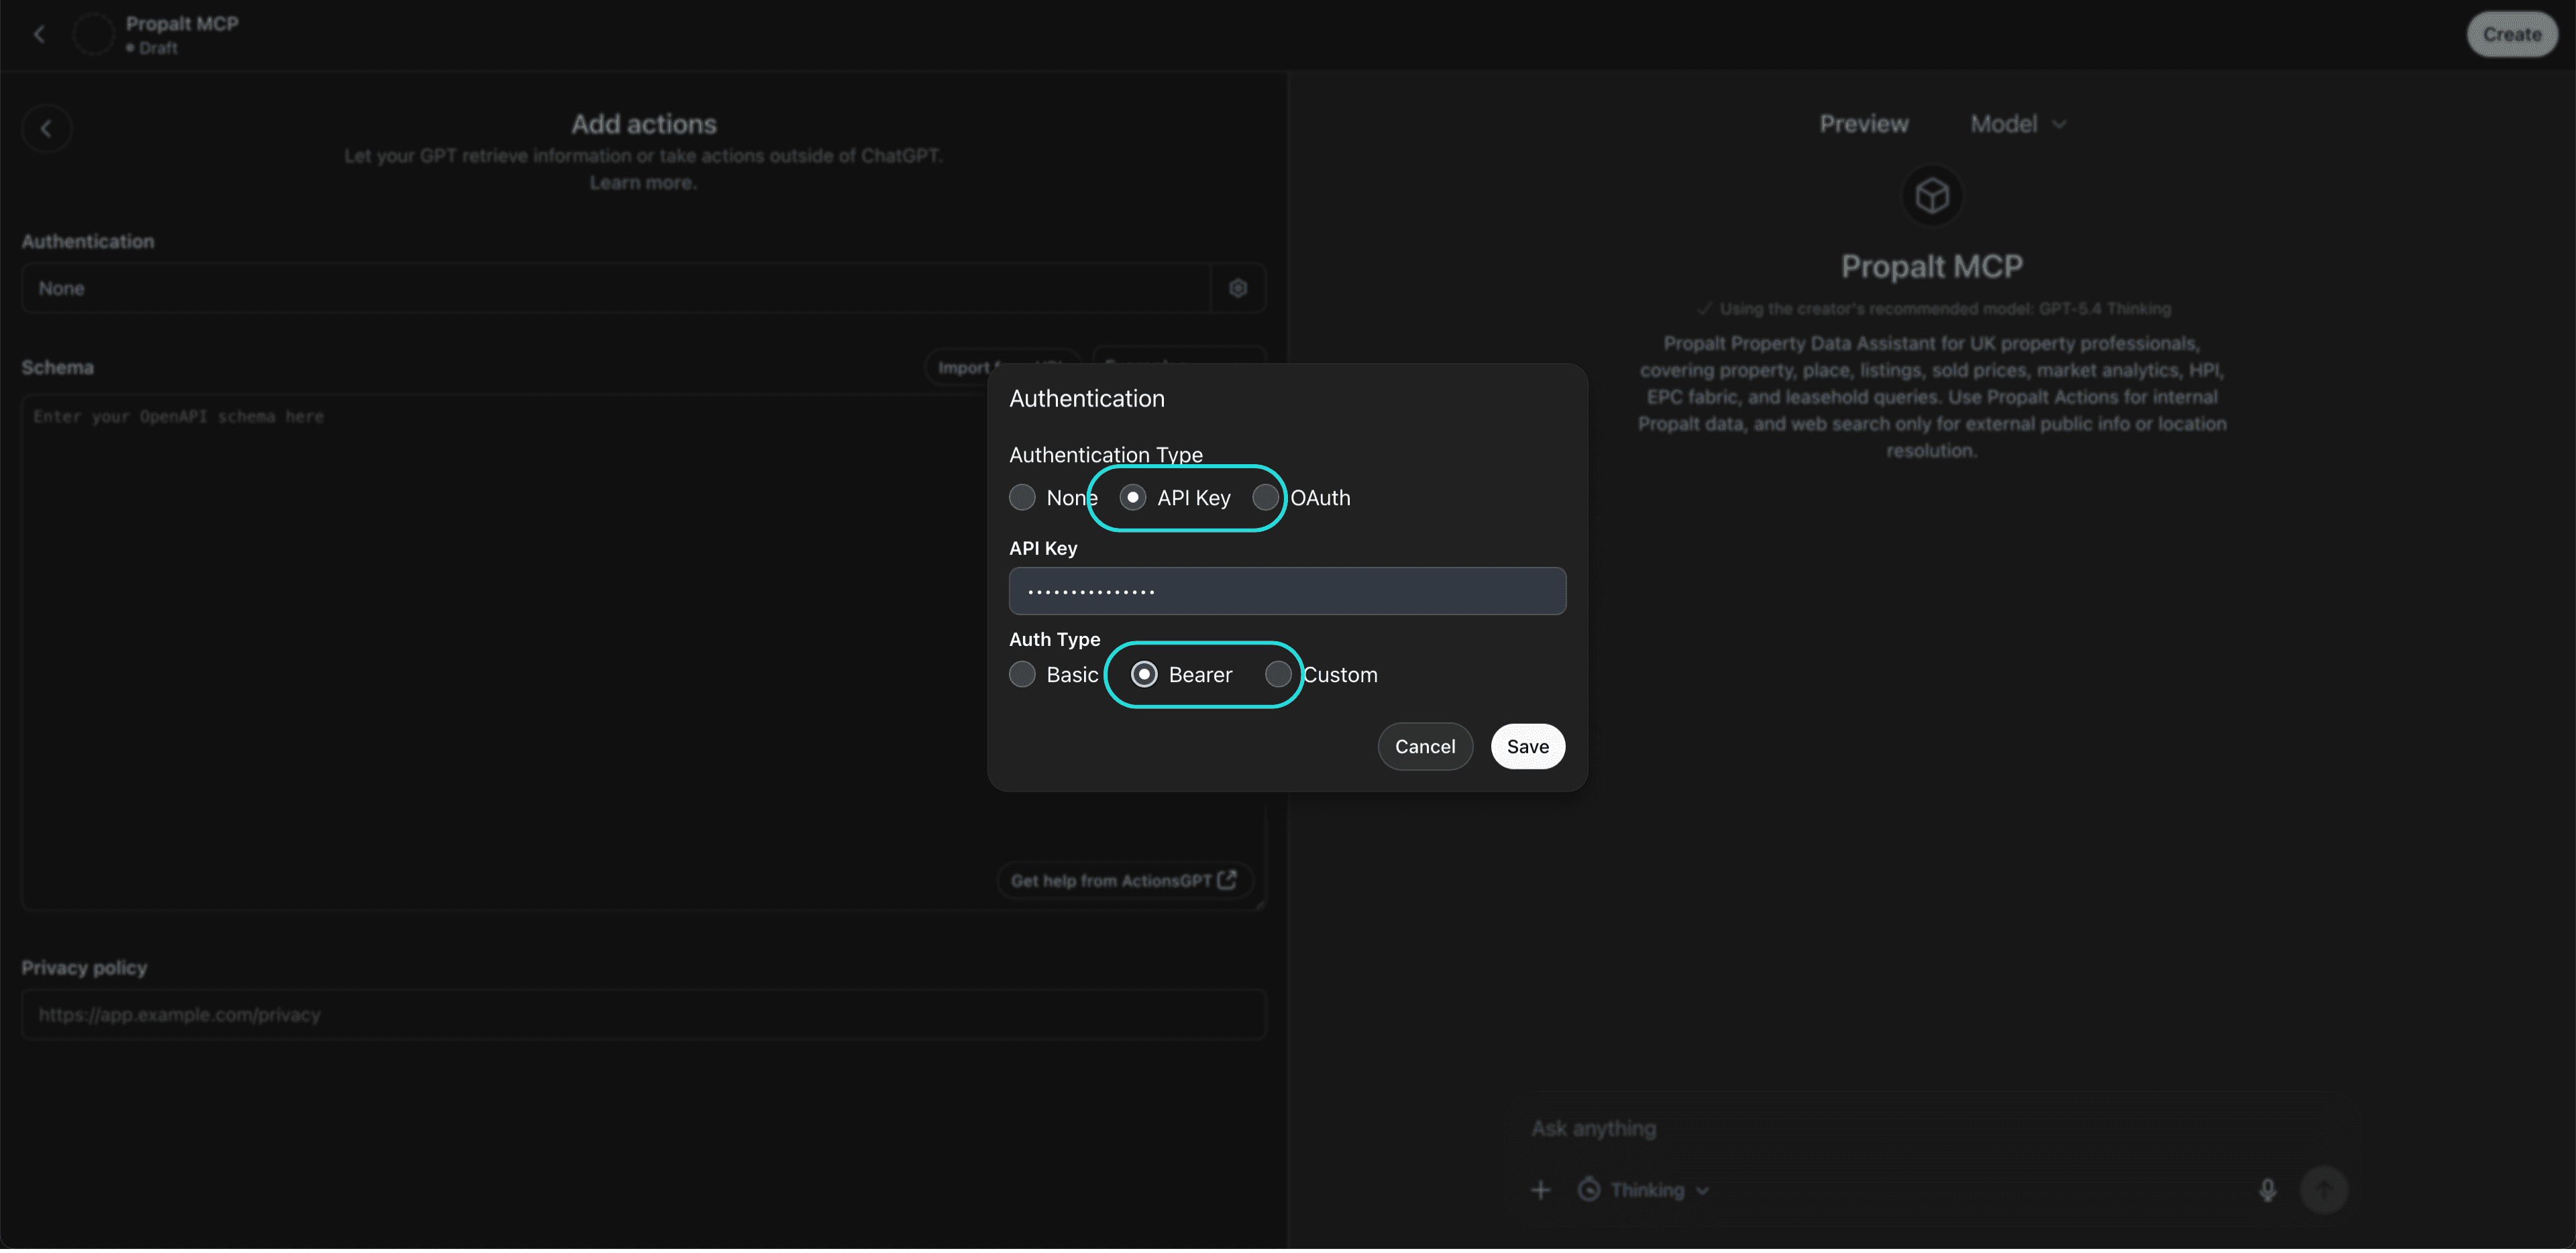Click the Propalt MCP cube icon
This screenshot has width=2576, height=1253.
click(1931, 195)
